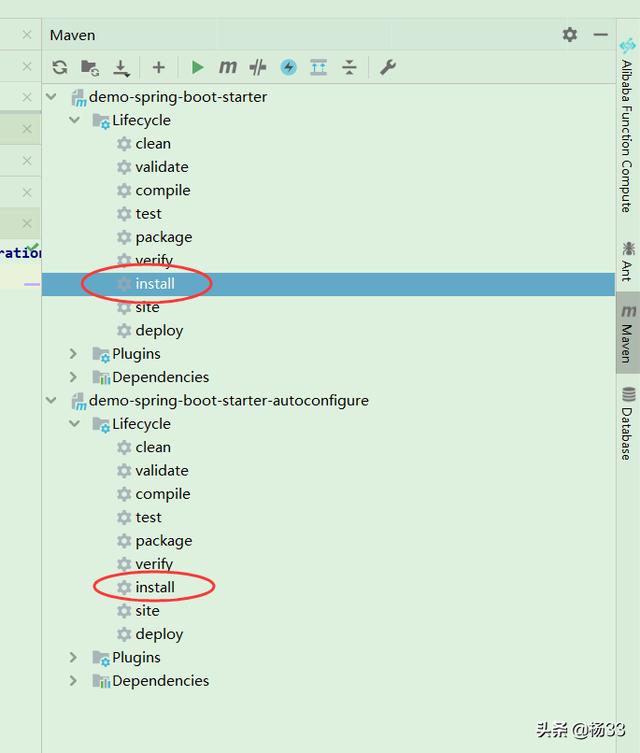Click demo-spring-boot-starter project label
The height and width of the screenshot is (753, 640).
point(178,97)
